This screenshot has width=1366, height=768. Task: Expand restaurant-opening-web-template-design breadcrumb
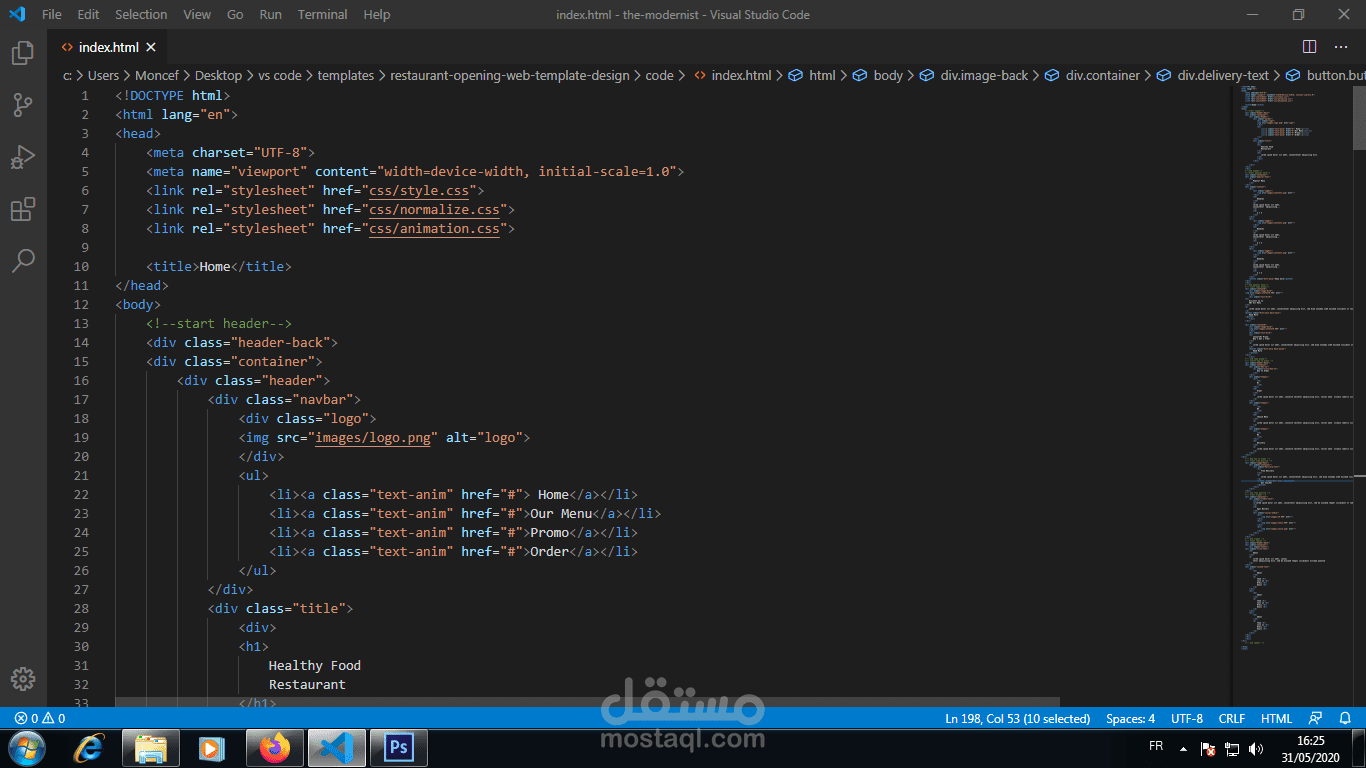510,75
